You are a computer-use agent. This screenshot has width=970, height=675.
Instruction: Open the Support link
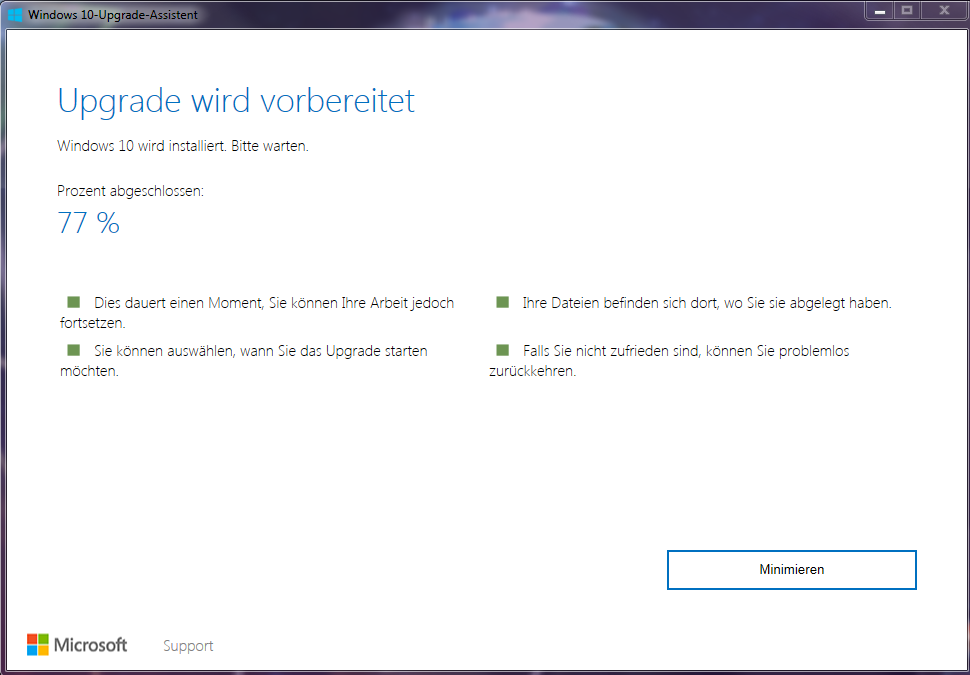(x=188, y=646)
